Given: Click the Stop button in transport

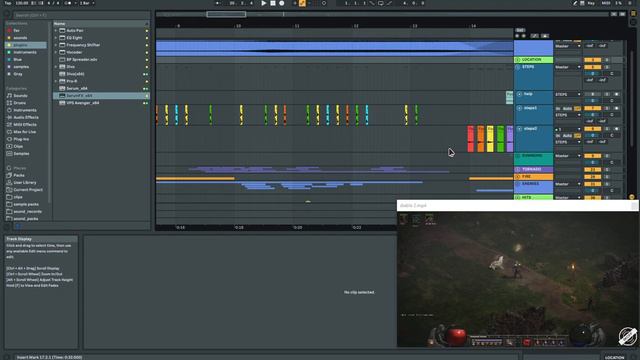Looking at the screenshot, I should pos(273,3).
